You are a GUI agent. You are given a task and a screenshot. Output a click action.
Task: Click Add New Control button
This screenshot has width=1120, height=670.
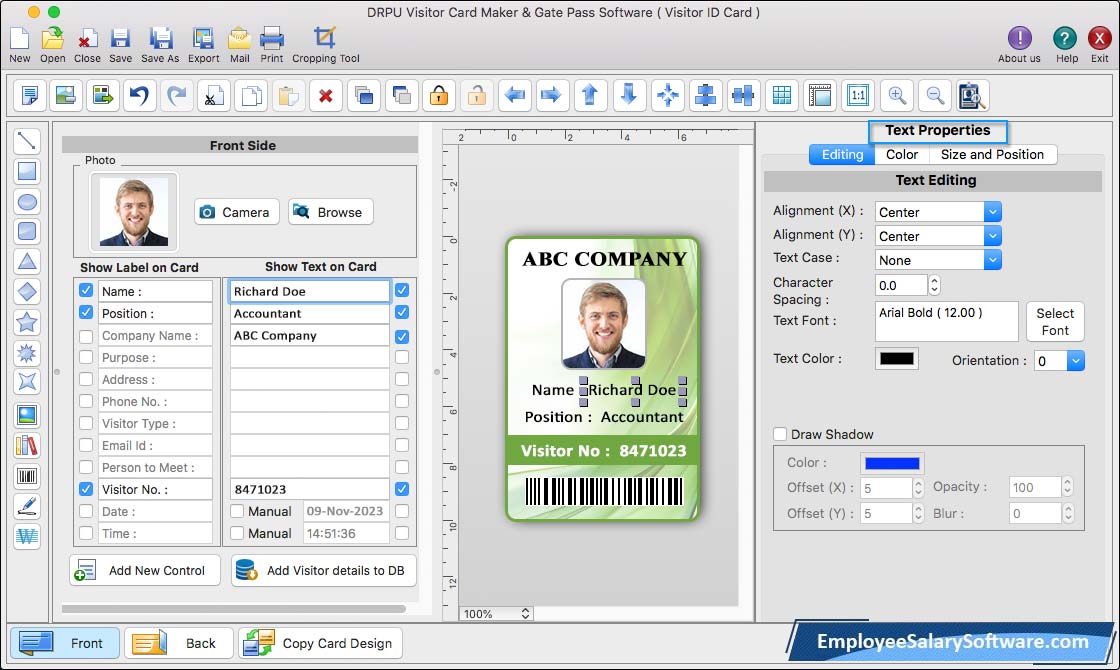[x=145, y=570]
